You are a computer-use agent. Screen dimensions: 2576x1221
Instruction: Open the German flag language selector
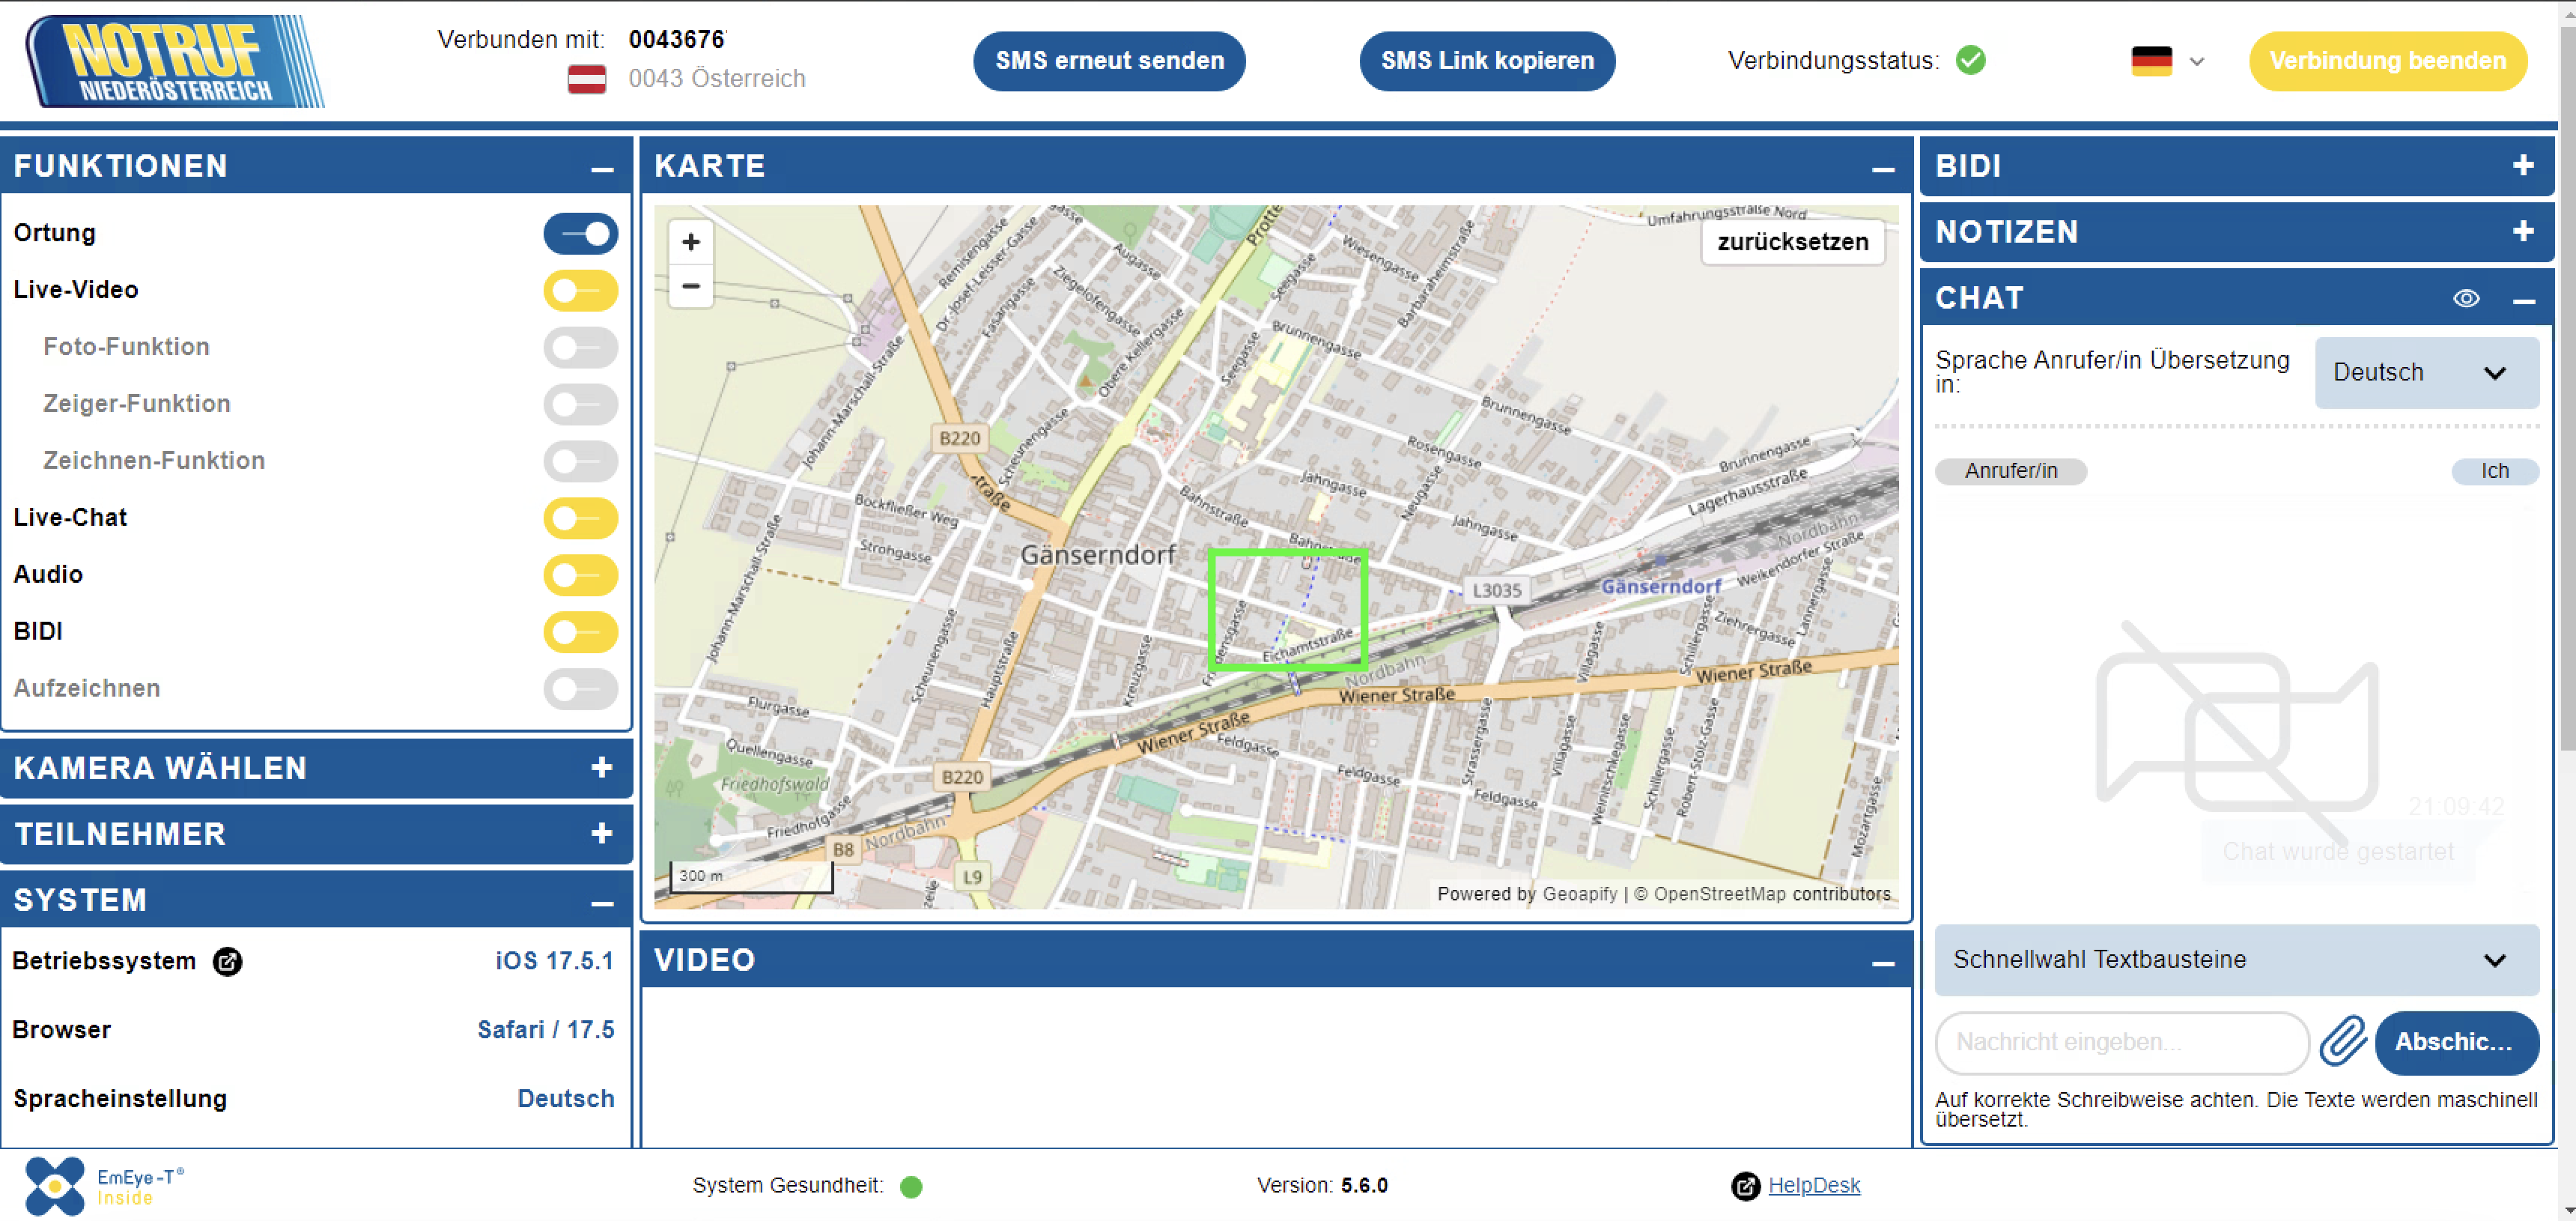2166,61
